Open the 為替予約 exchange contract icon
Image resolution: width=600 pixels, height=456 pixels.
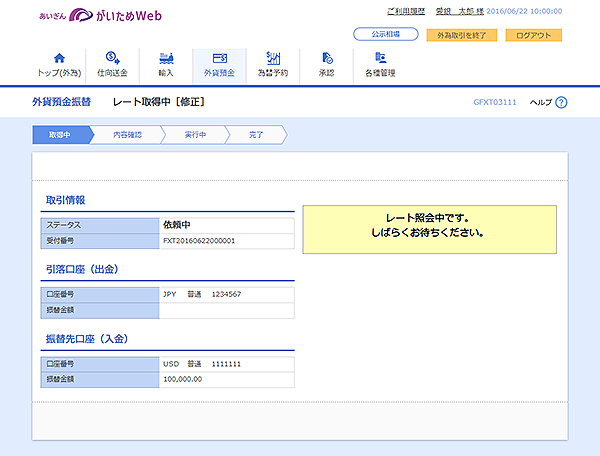coord(273,58)
